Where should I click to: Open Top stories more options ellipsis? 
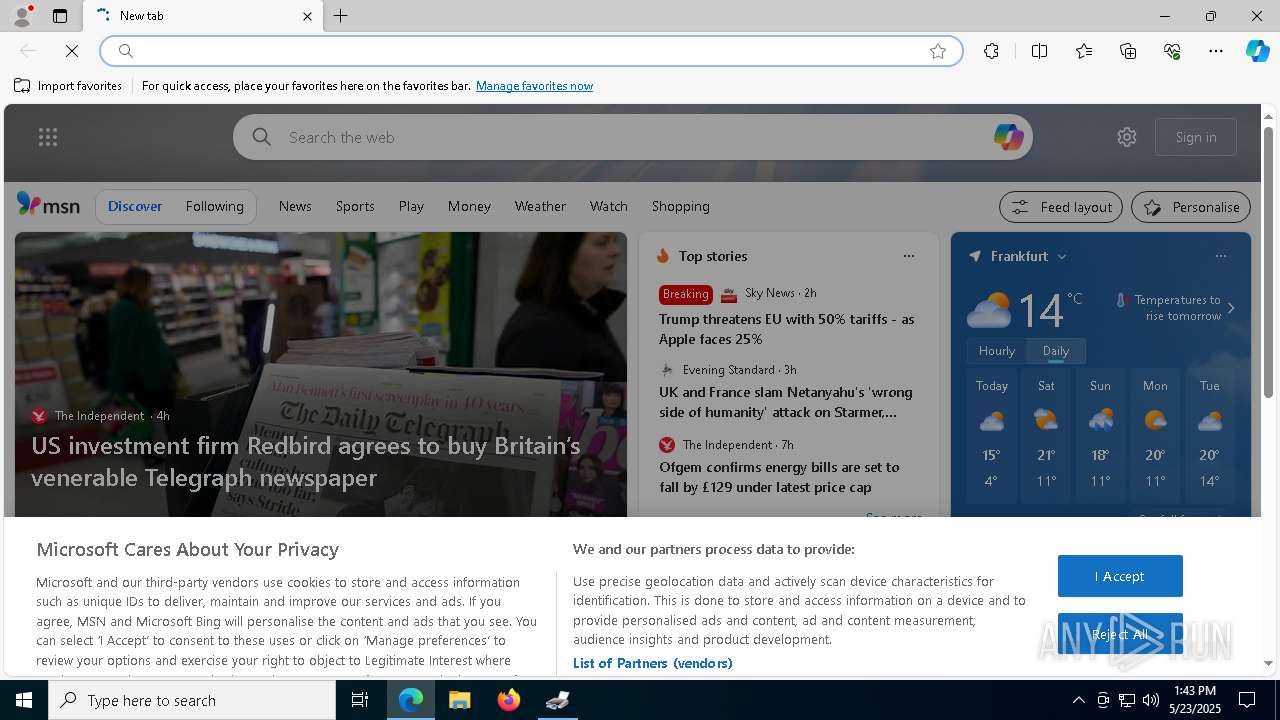(x=909, y=256)
